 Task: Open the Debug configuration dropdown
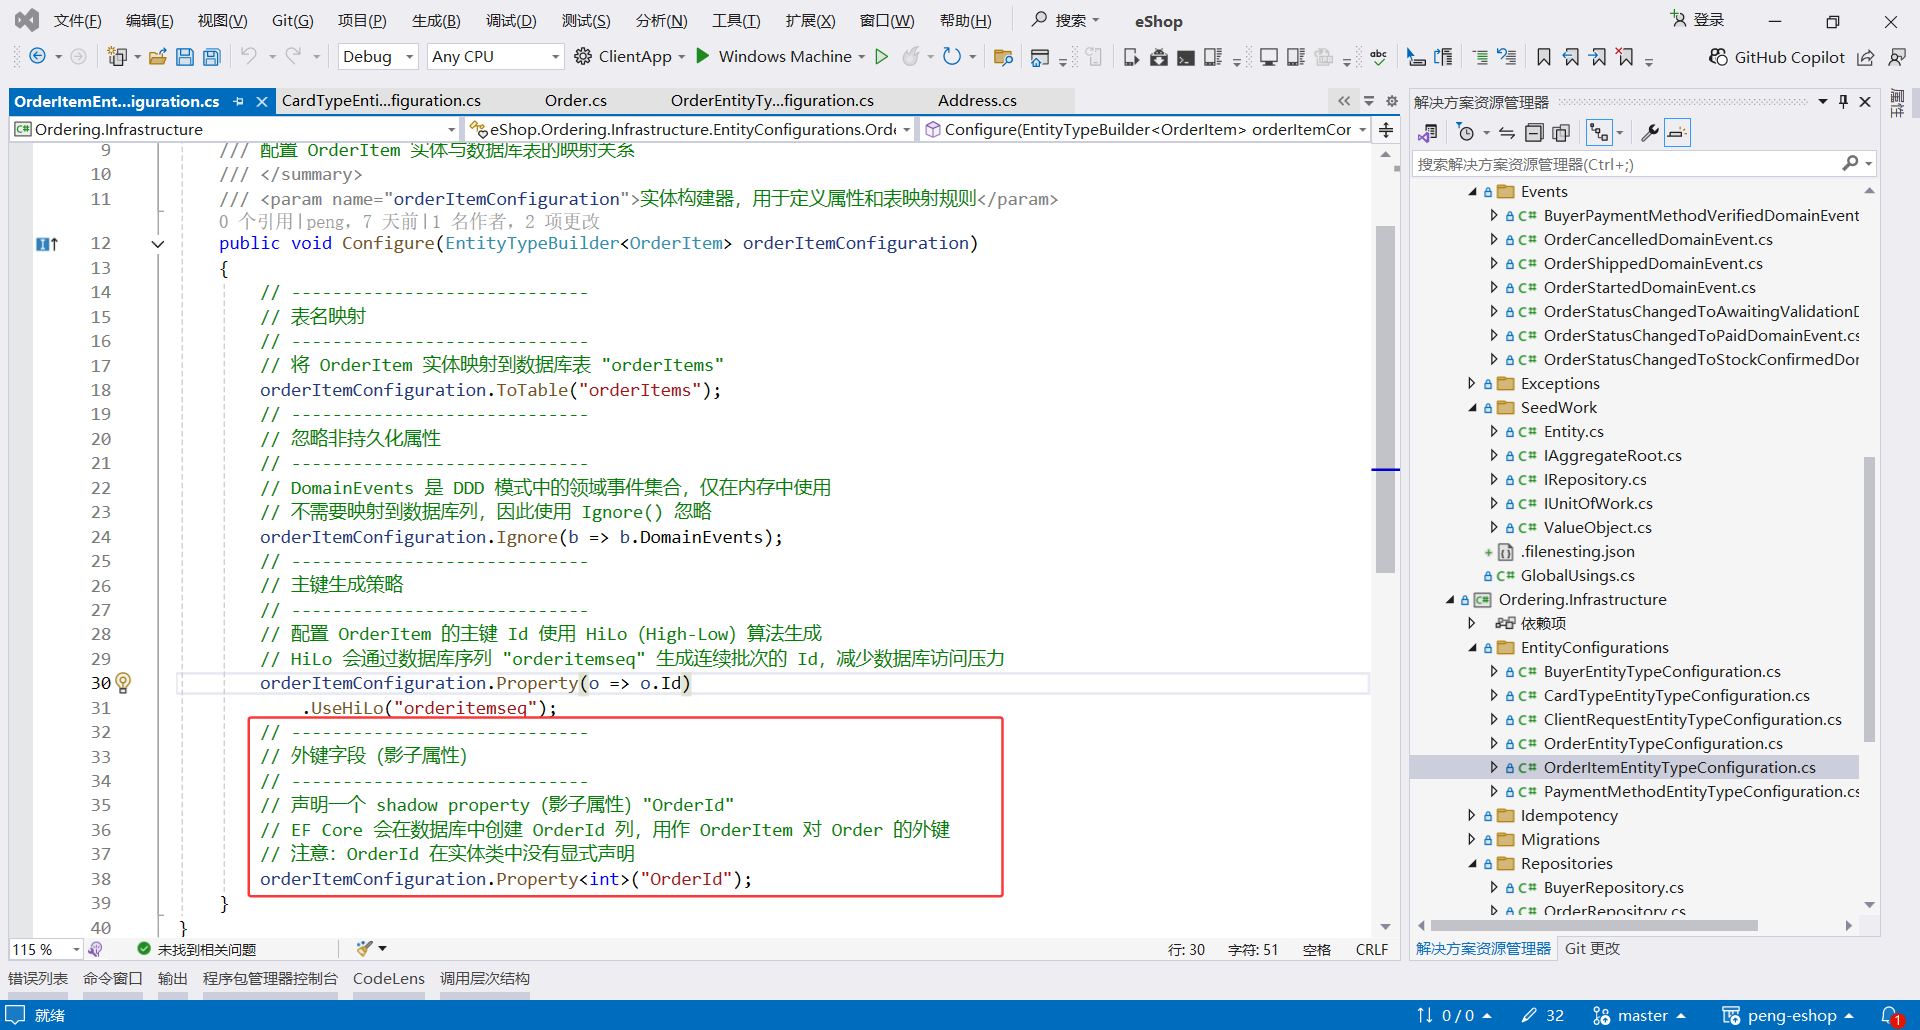pos(378,57)
